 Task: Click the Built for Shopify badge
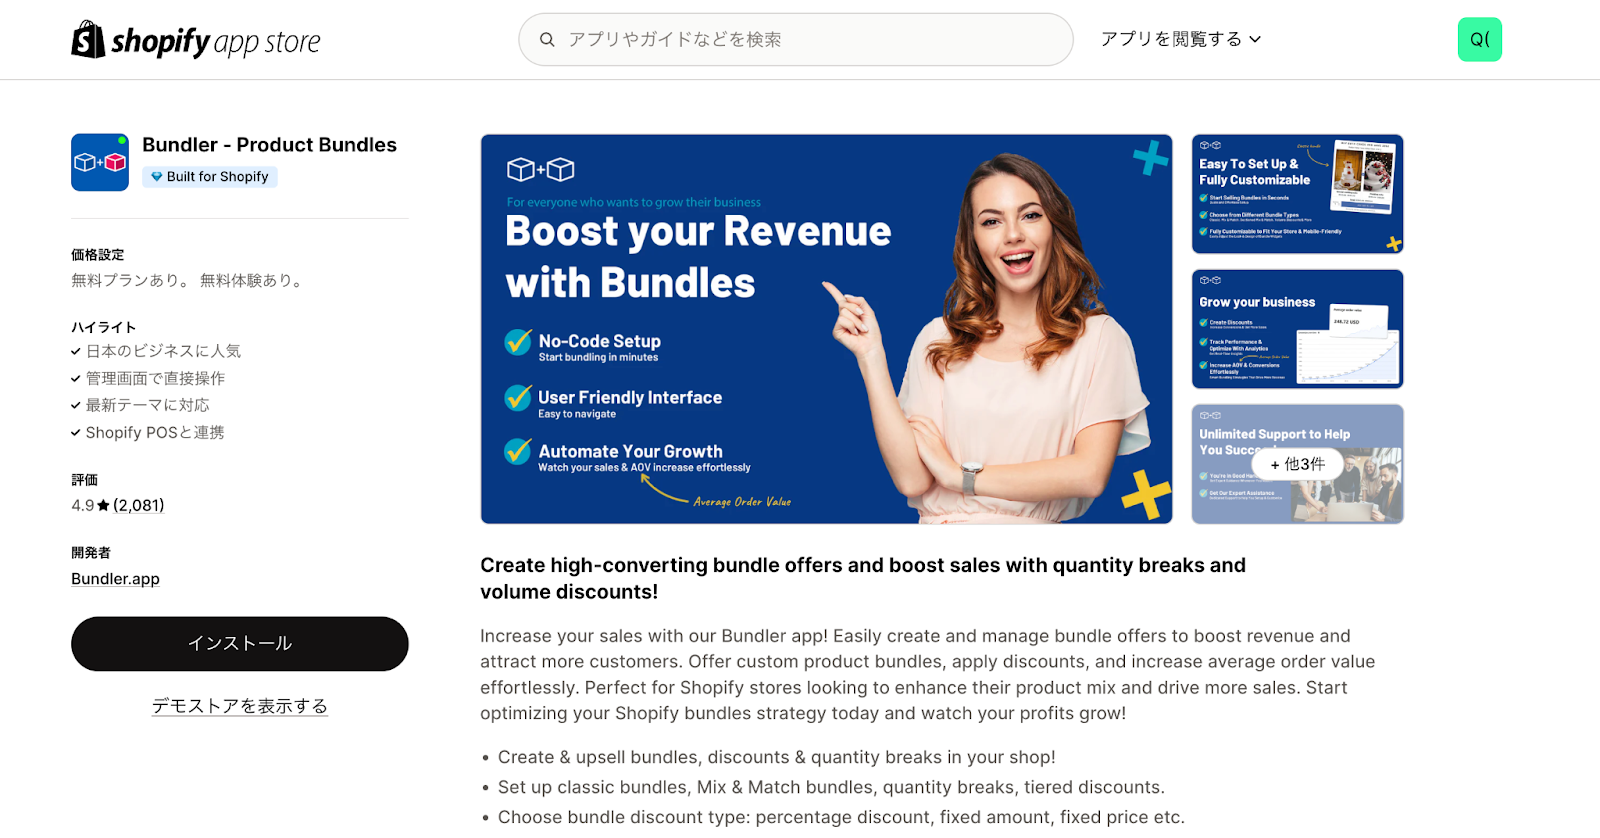[x=210, y=177]
